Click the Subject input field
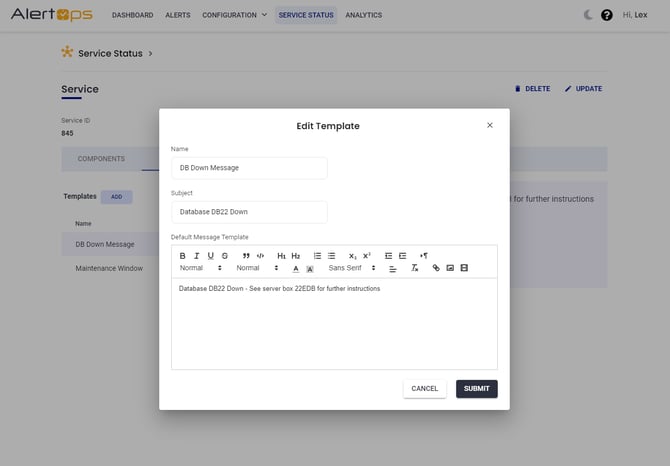This screenshot has width=670, height=466. 248,212
